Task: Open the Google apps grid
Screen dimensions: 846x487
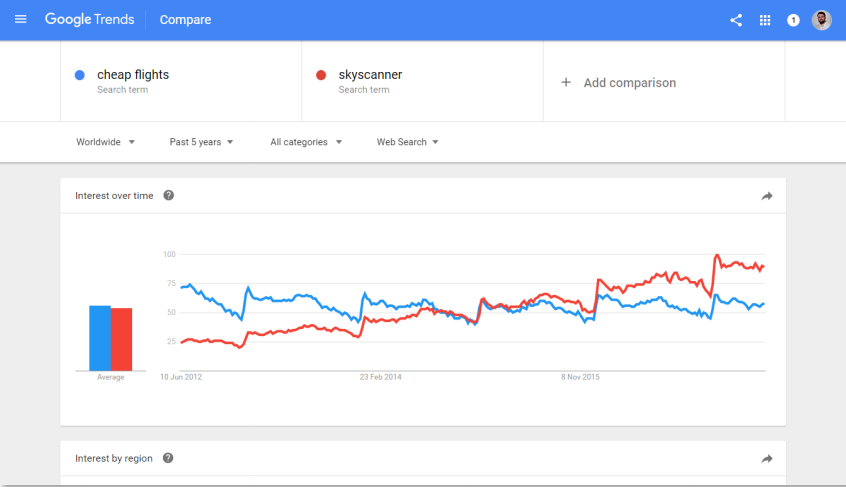Action: pos(765,20)
